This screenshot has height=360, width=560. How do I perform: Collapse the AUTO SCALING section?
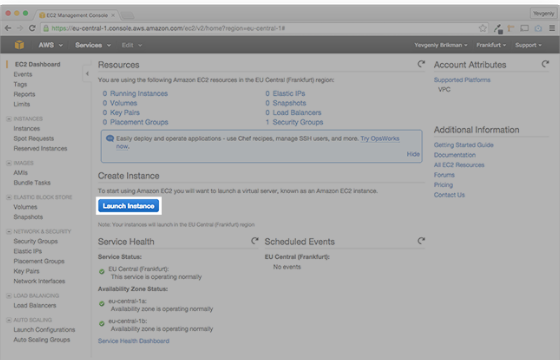9,320
